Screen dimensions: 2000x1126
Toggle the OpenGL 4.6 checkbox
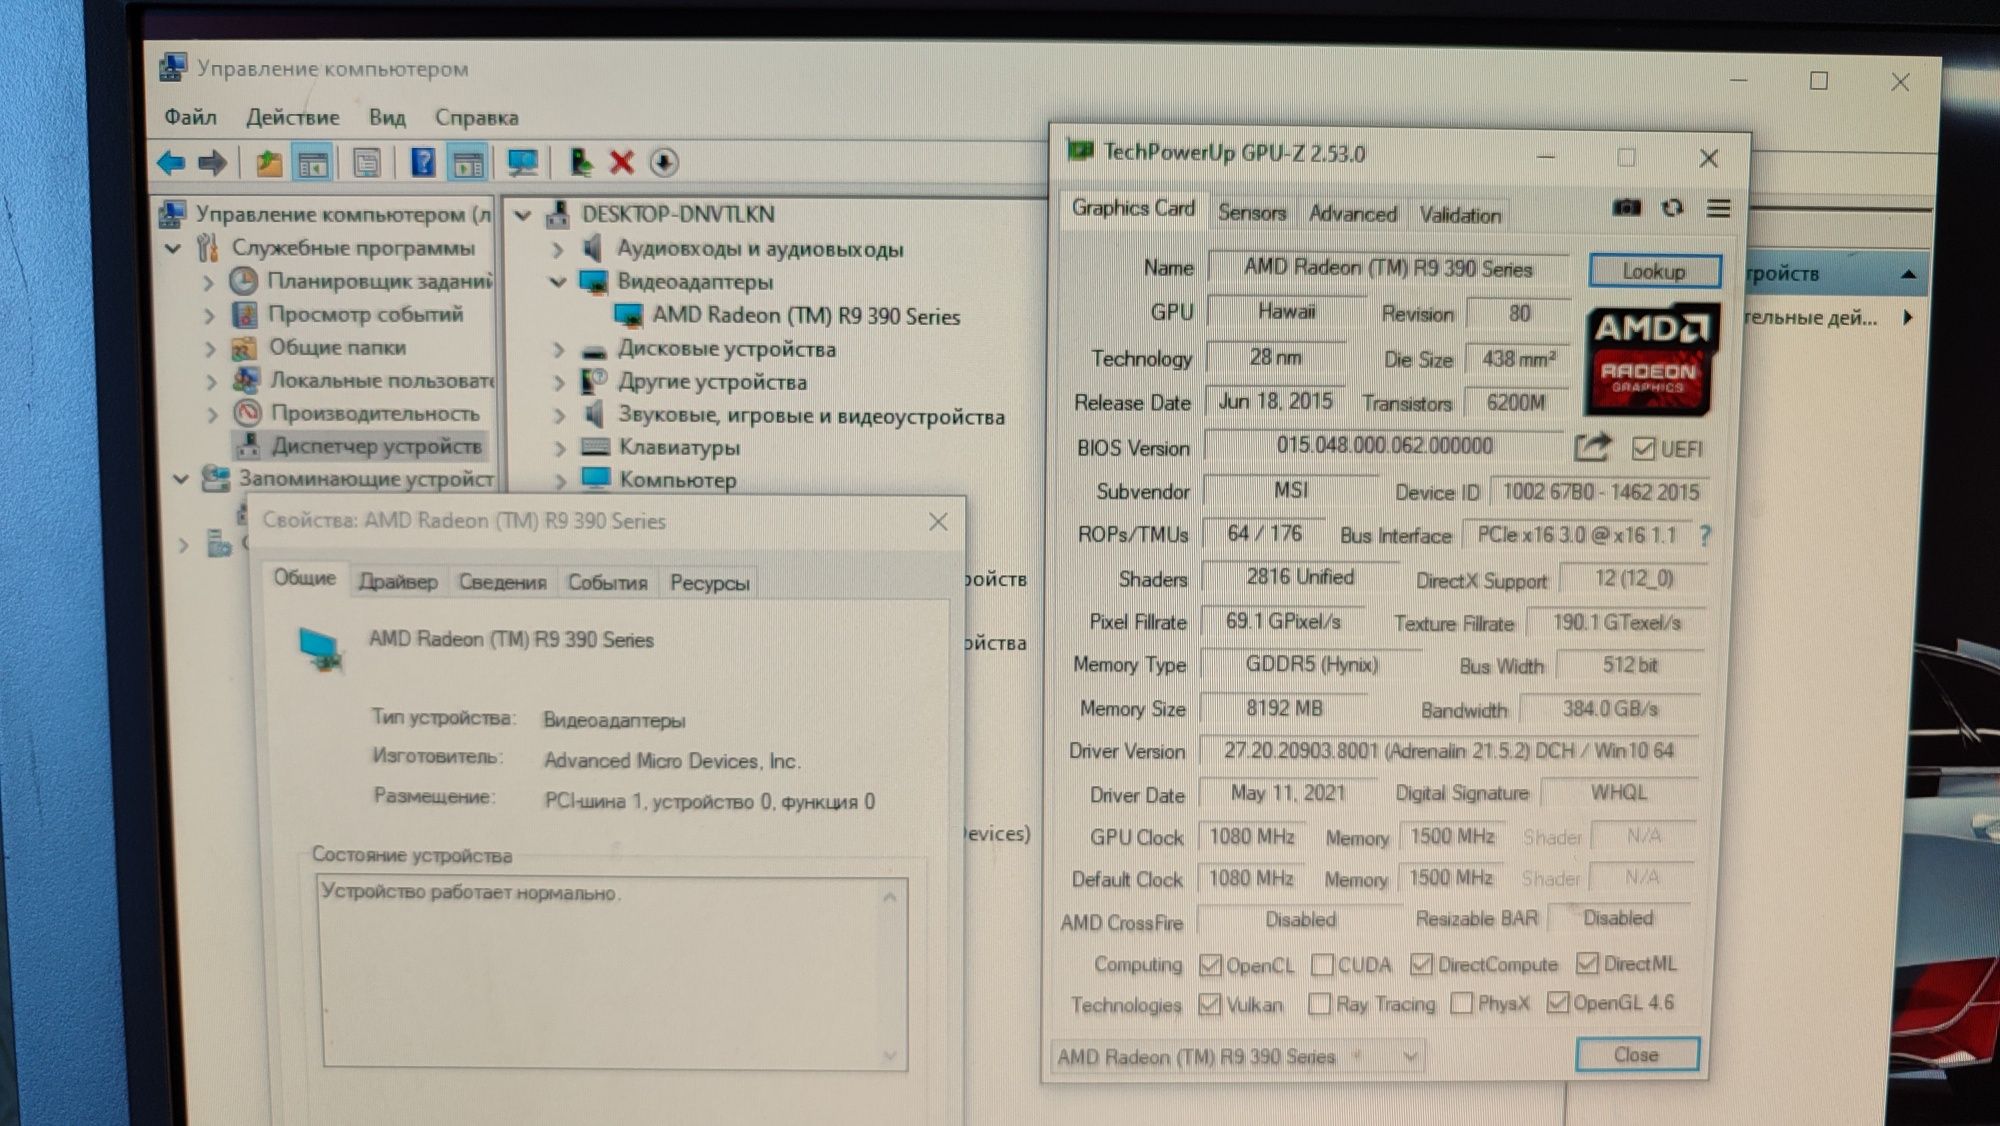tap(1557, 1002)
